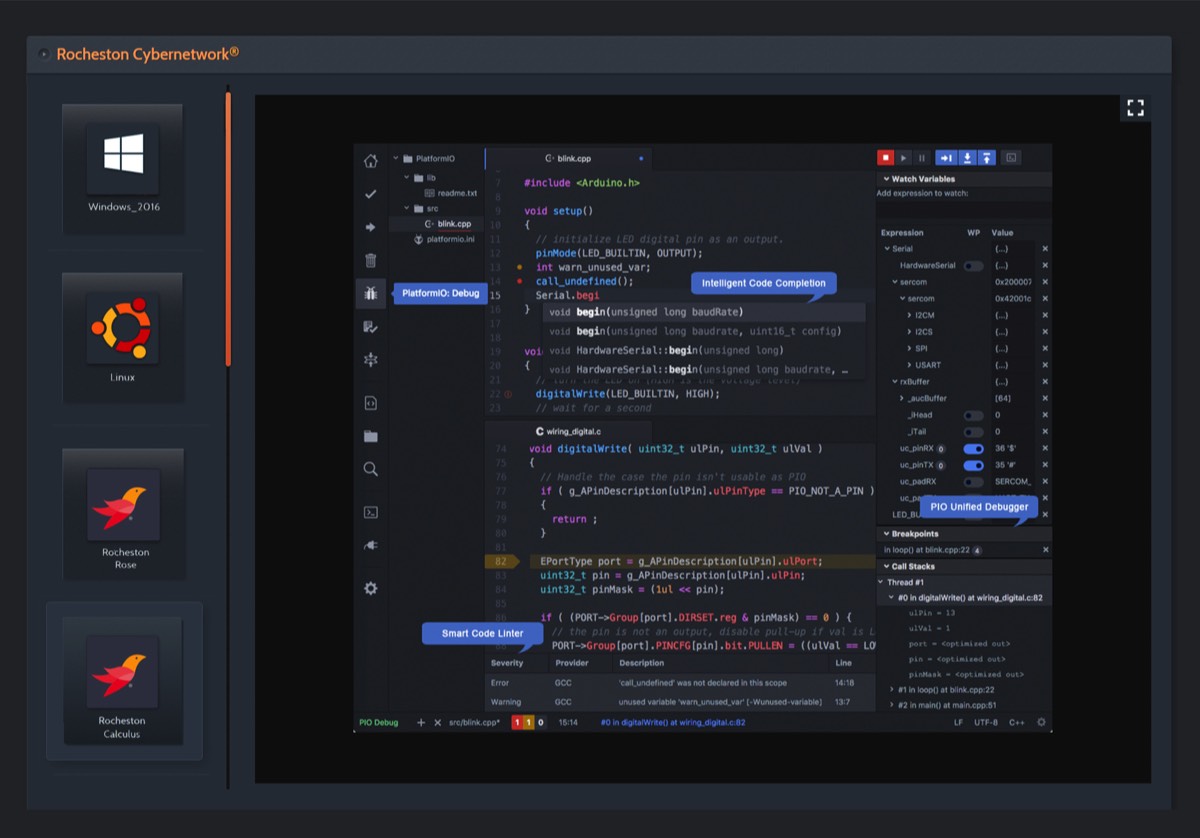Screen dimensions: 1200x838
Task: Open the terminal icon in sidebar
Action: click(x=370, y=512)
